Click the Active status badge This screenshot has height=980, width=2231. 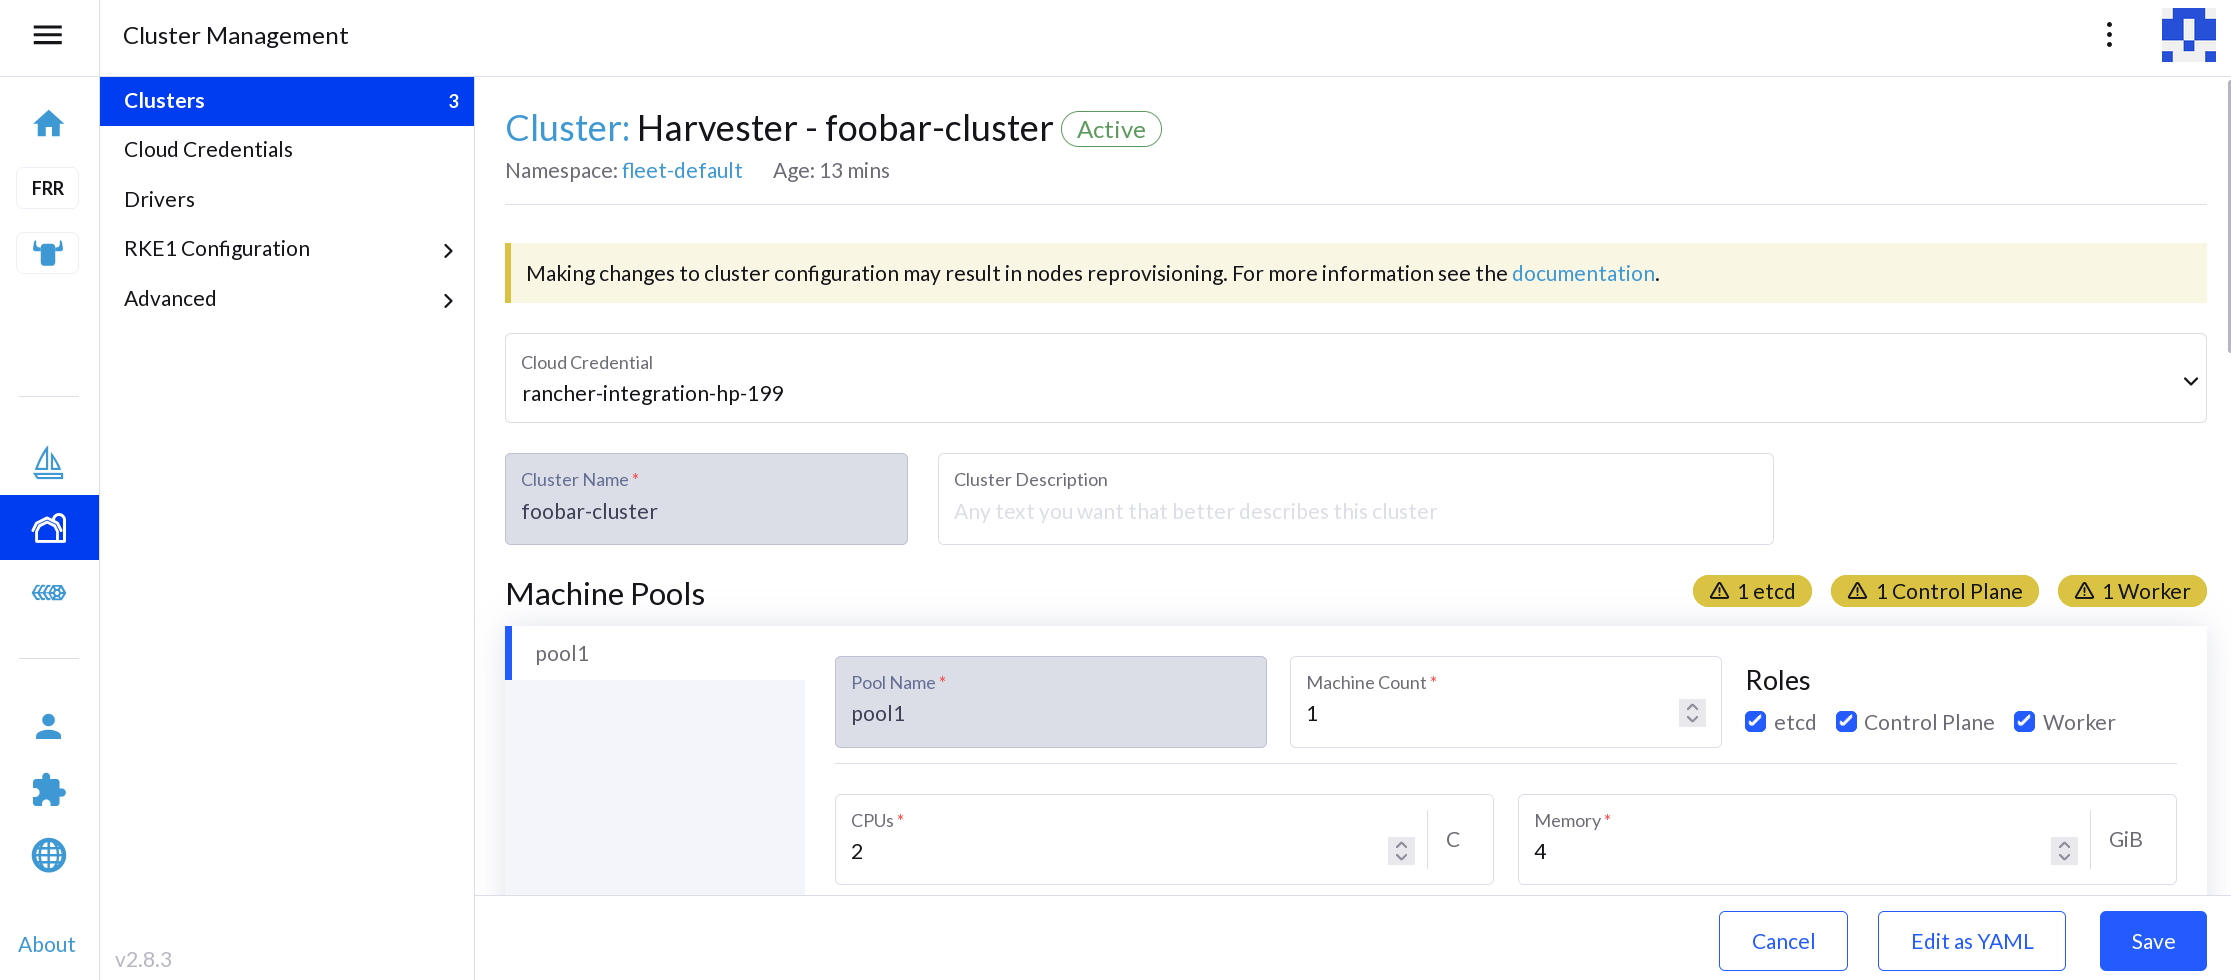click(1111, 129)
